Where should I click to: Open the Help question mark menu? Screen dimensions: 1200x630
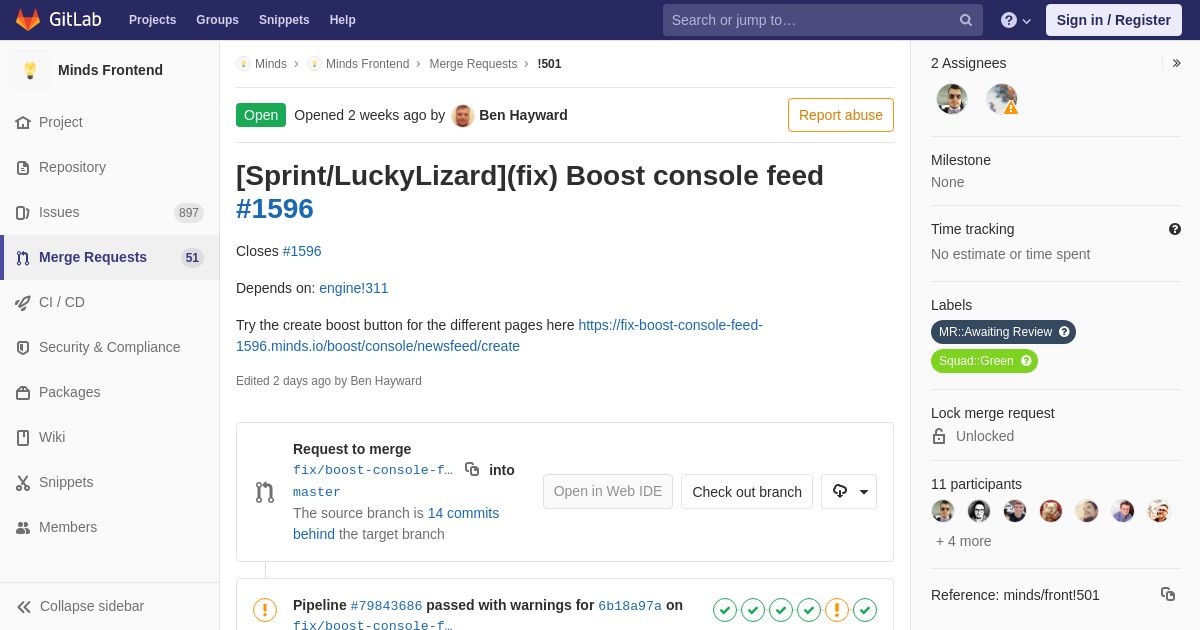click(x=1016, y=20)
